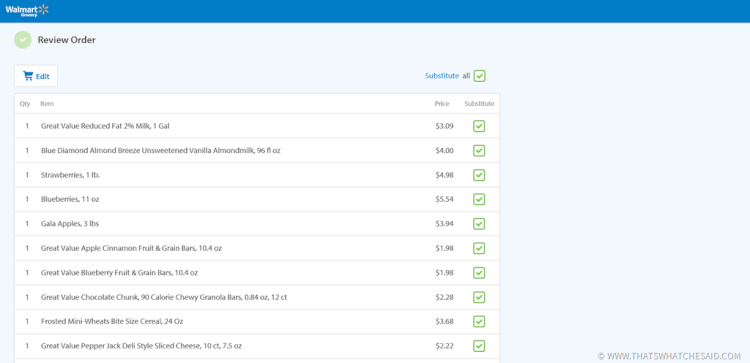Click the Qty column header
Viewport: 750px width, 363px height.
pos(24,104)
